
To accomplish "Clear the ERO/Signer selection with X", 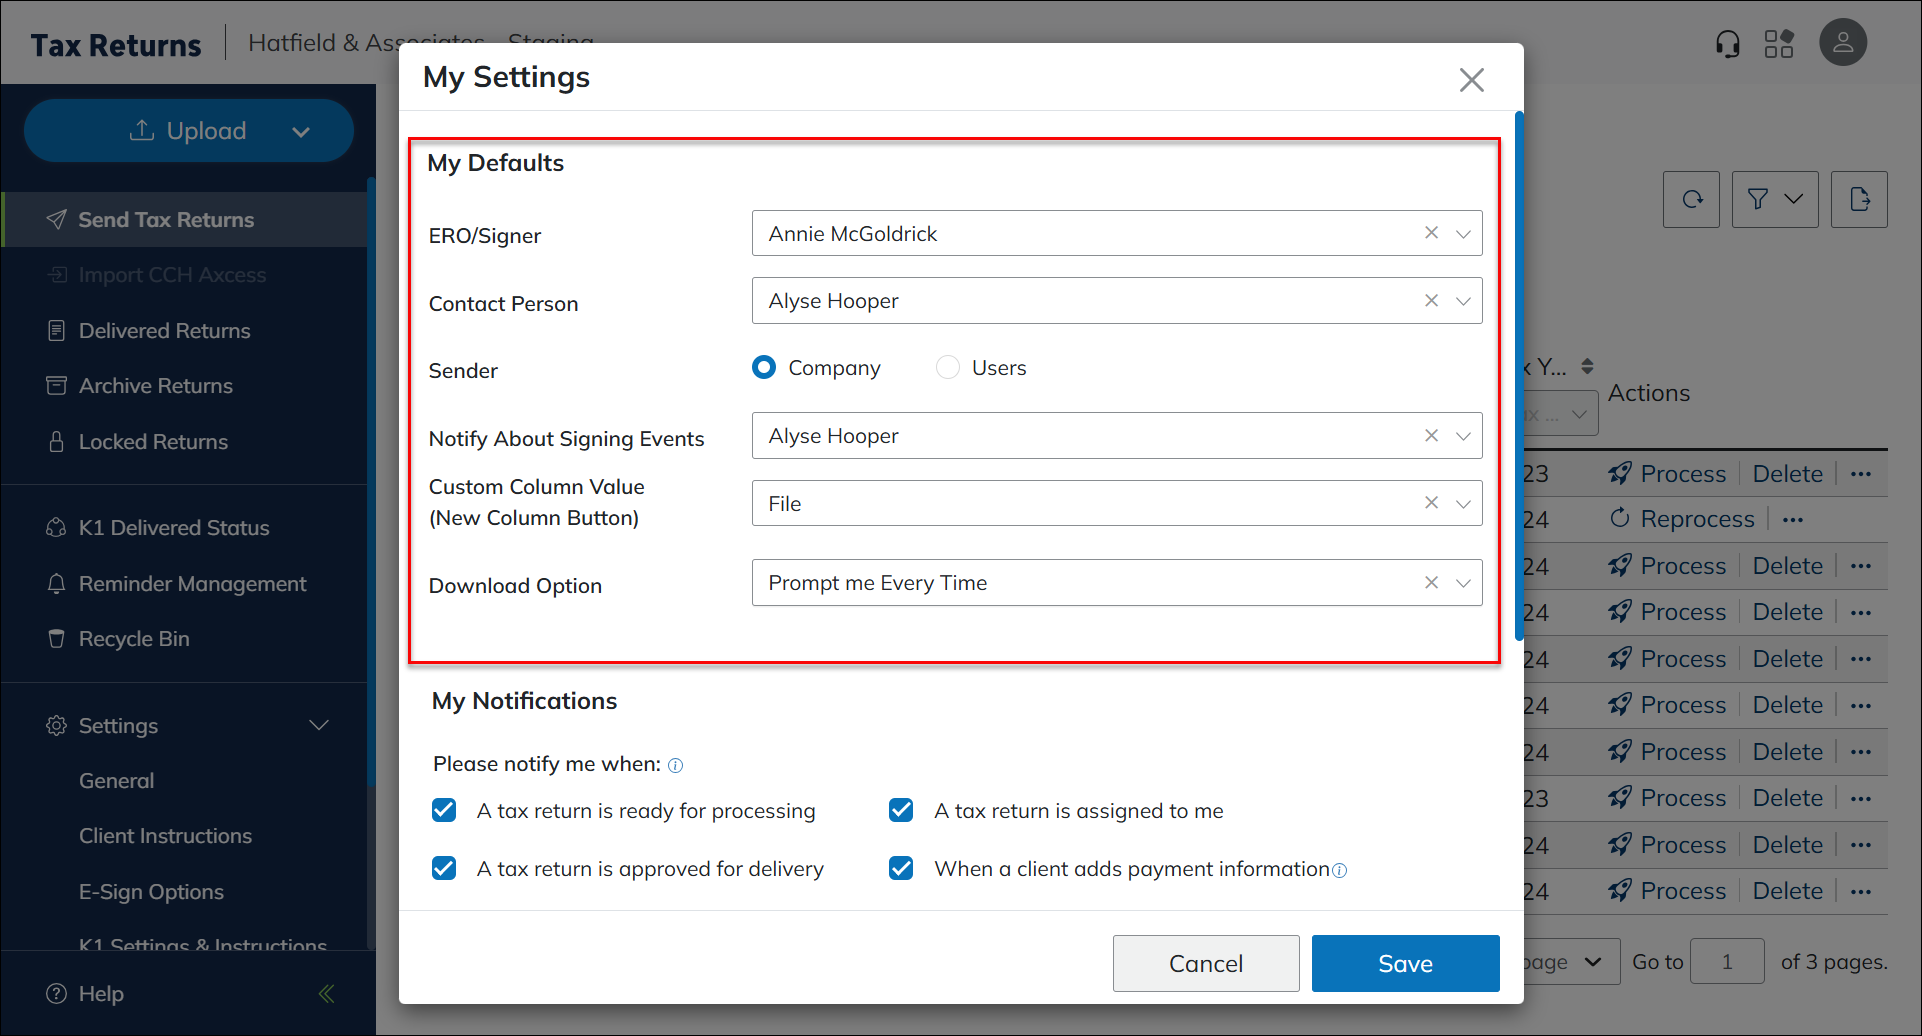I will pyautogui.click(x=1431, y=233).
